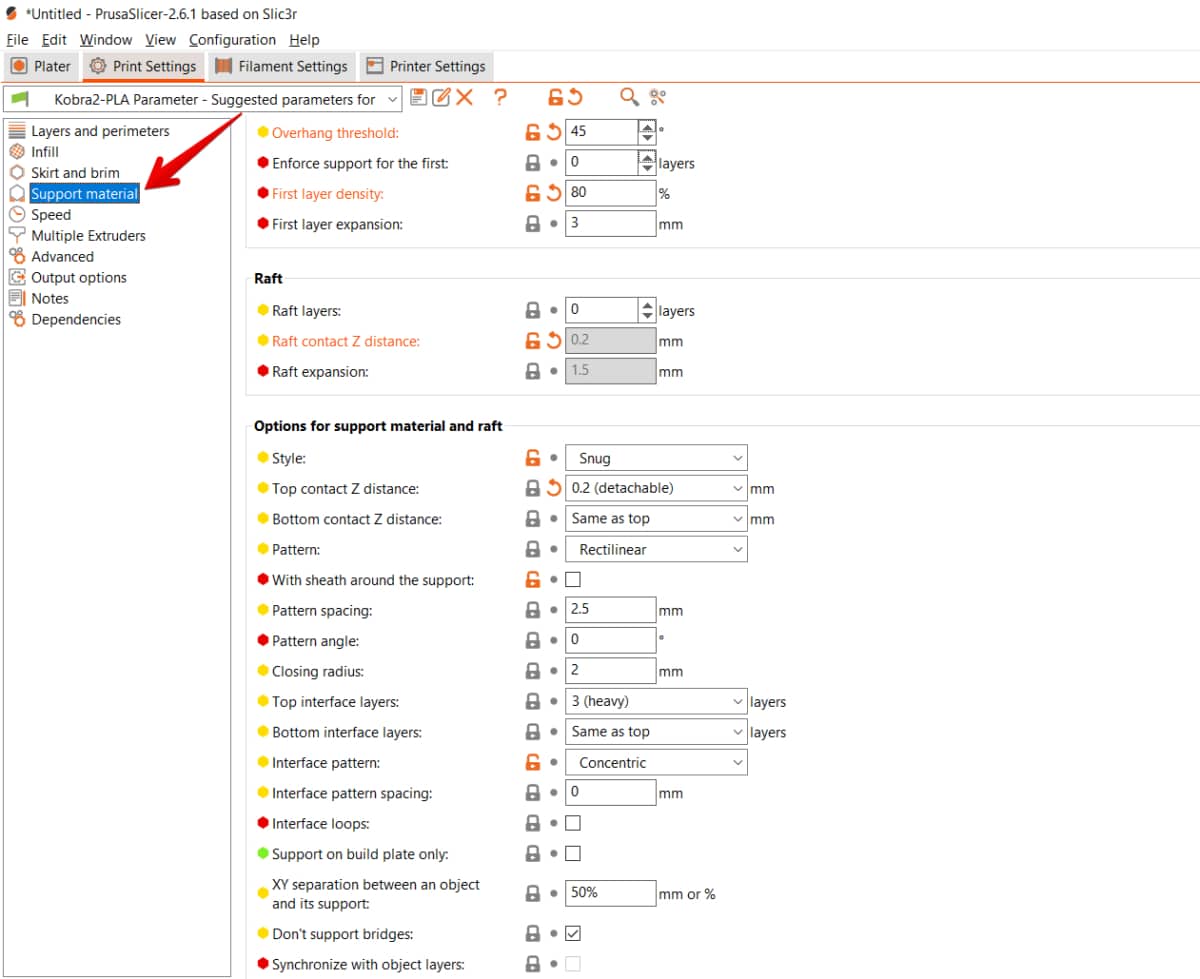1200x979 pixels.
Task: Open the File menu
Action: (18, 39)
